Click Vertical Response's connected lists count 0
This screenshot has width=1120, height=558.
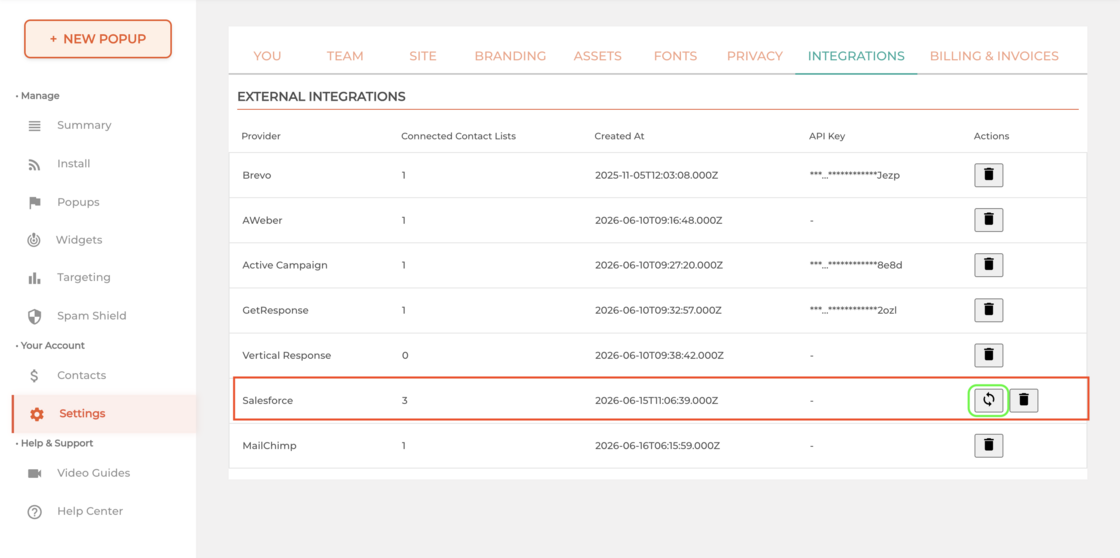405,355
